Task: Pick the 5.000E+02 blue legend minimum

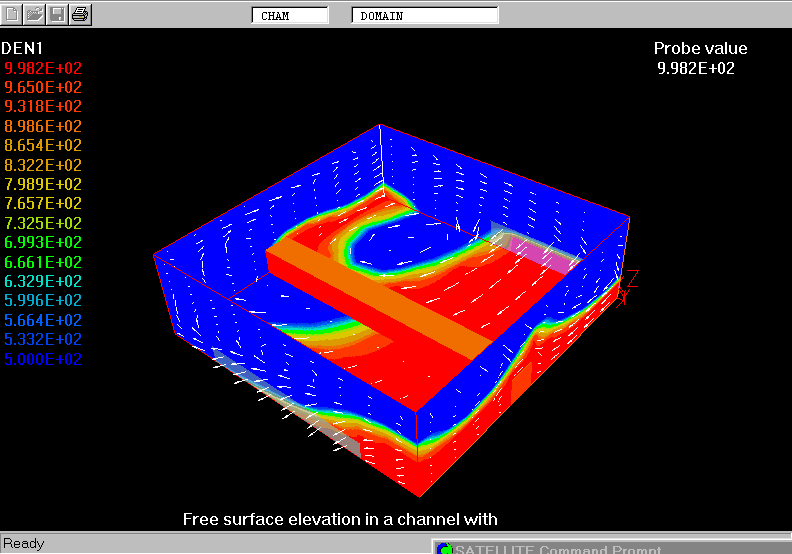Action: [43, 360]
